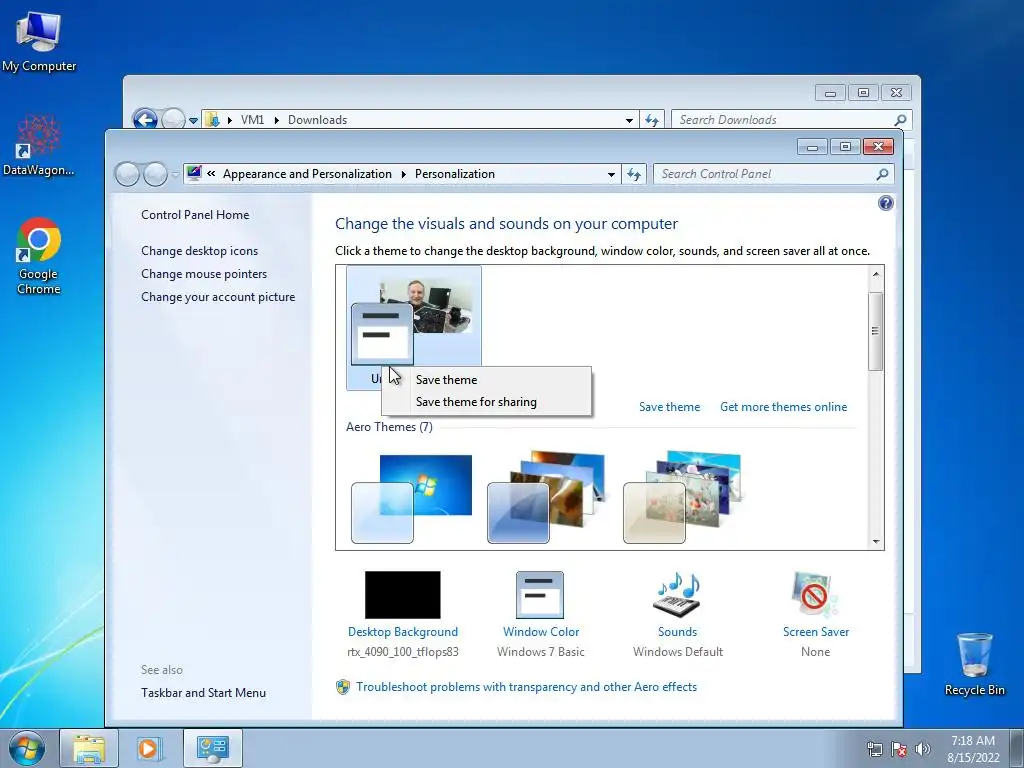Open the volume control in system tray
Viewport: 1024px width, 768px height.
pos(922,749)
